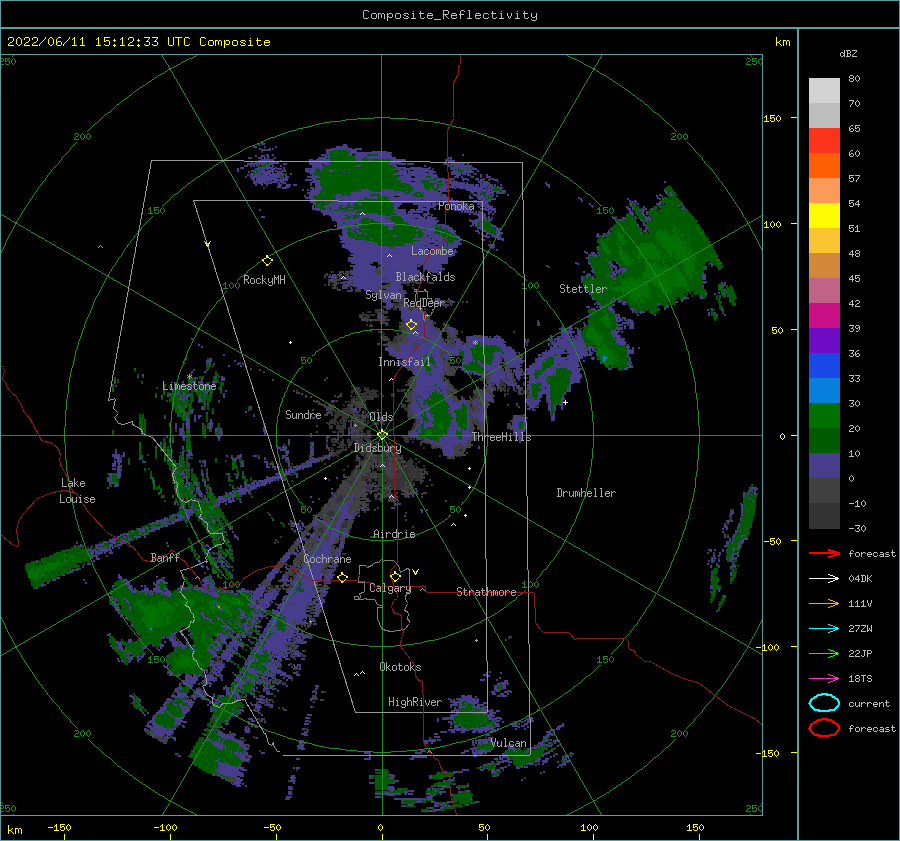Click the yellow diamond marker above RockyMH
This screenshot has height=841, width=900.
pos(267,261)
